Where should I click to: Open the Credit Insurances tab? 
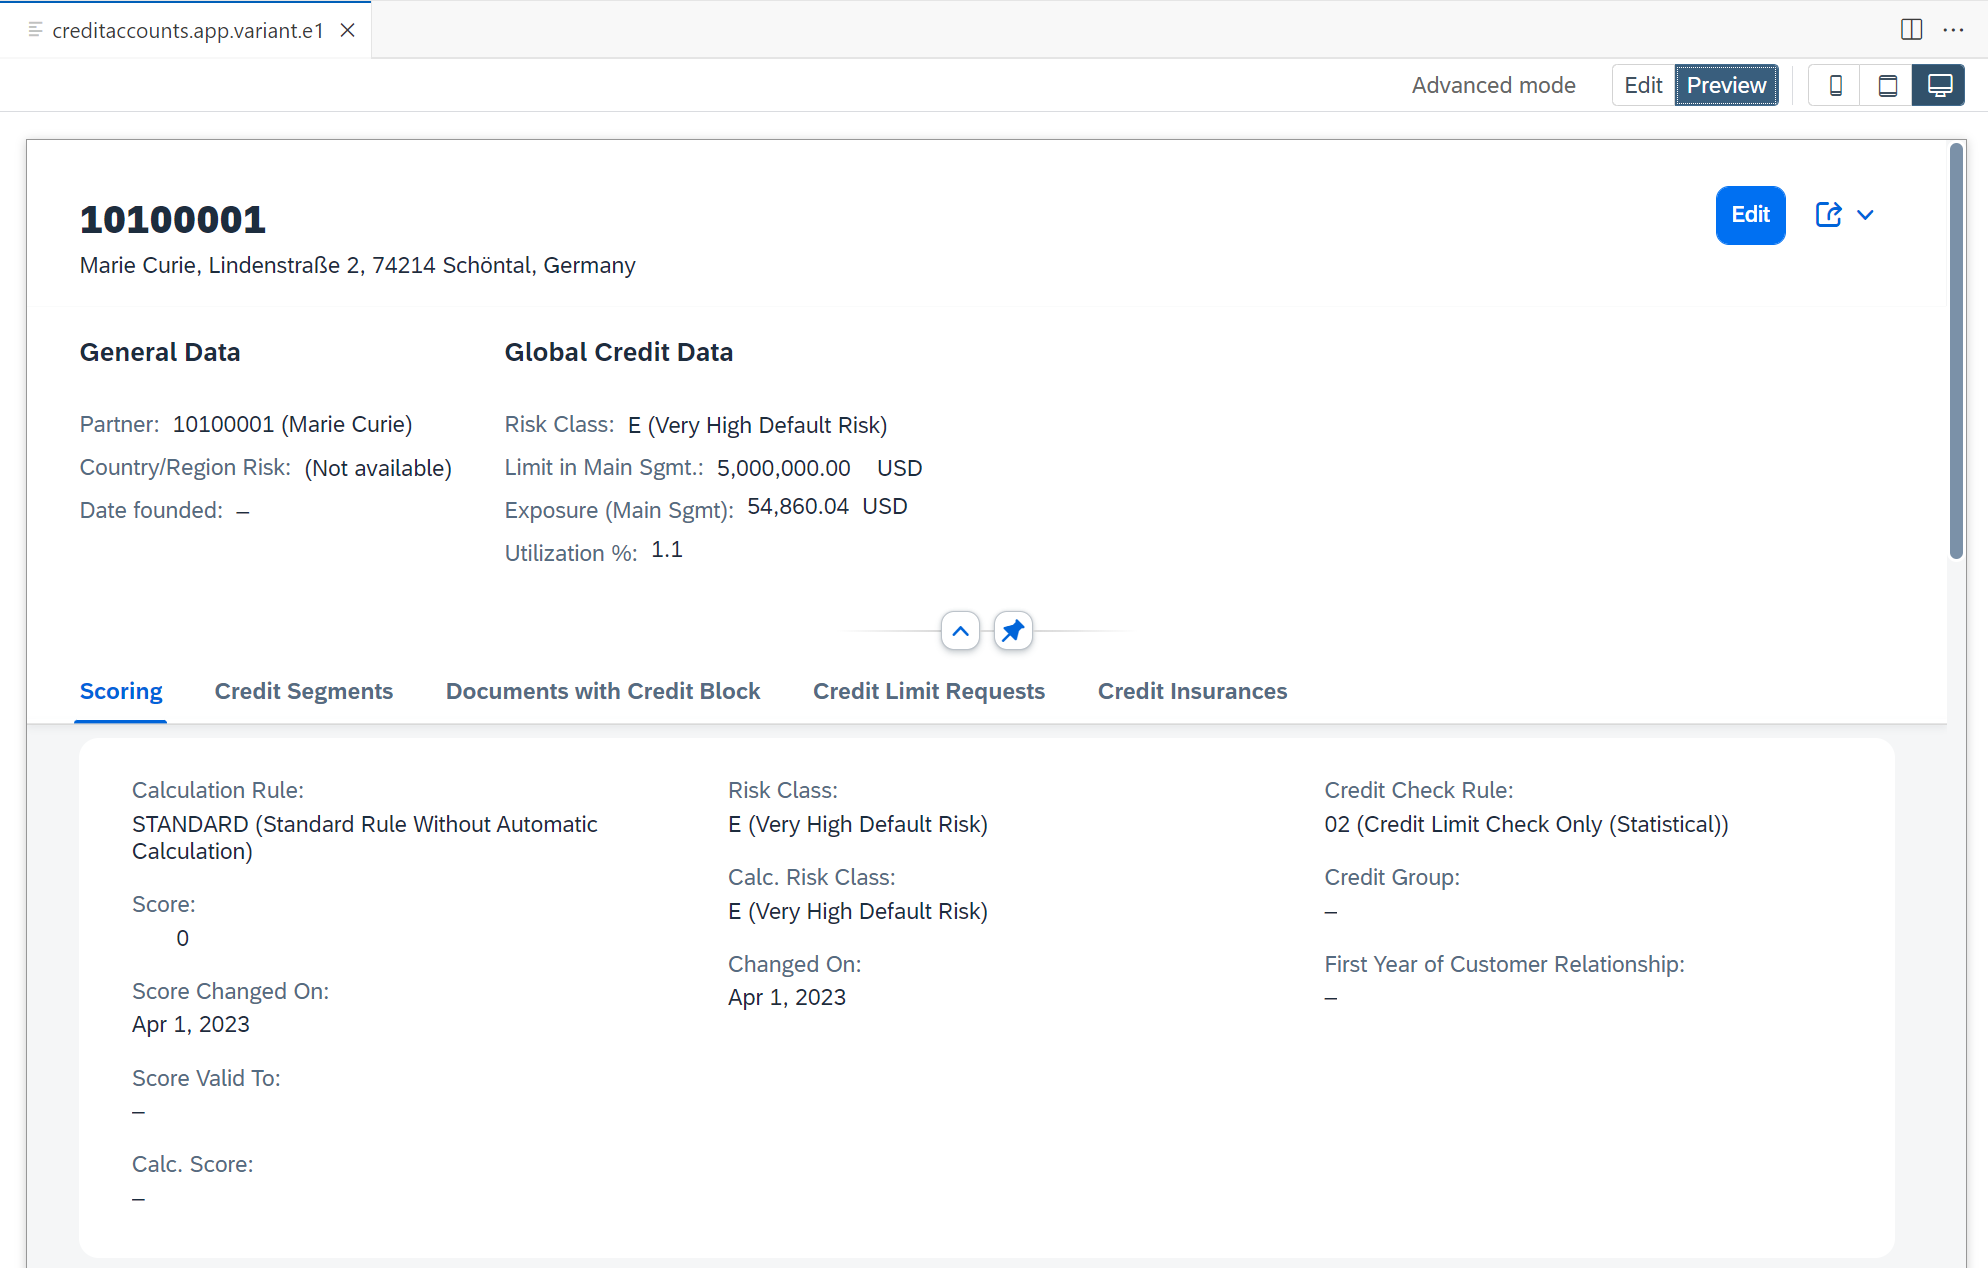[x=1192, y=691]
